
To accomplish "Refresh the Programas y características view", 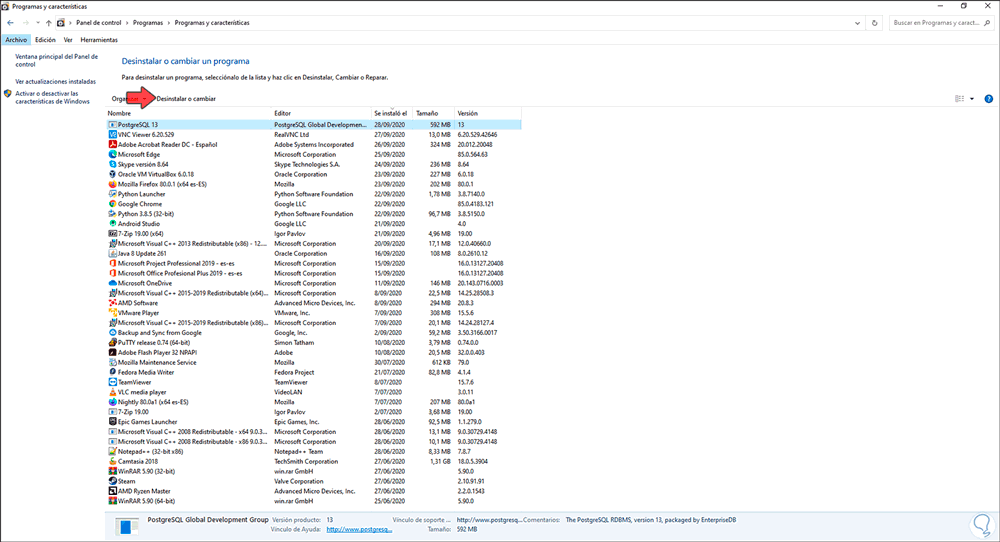I will [x=874, y=23].
